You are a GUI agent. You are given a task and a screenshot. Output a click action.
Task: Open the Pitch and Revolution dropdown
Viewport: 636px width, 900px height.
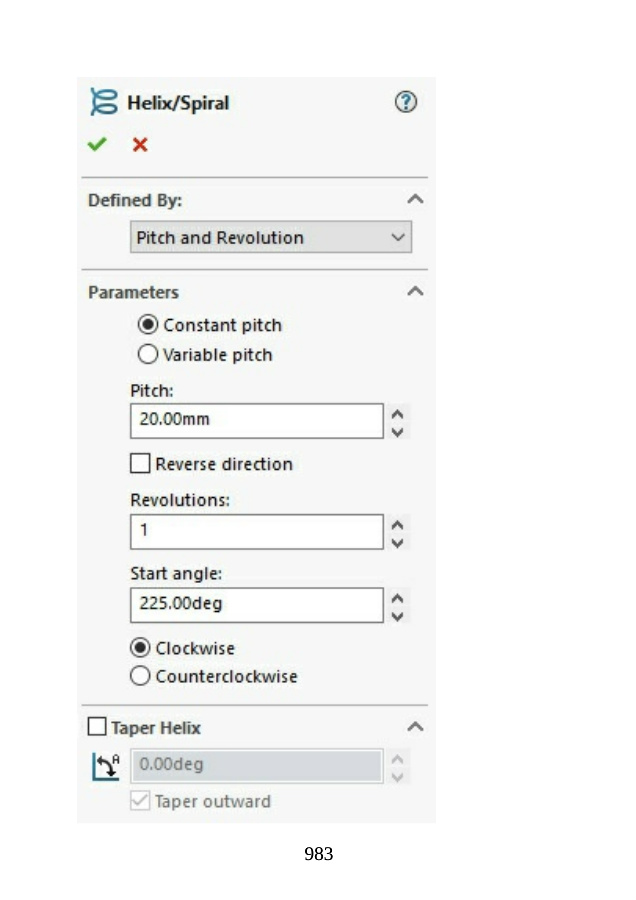[271, 238]
